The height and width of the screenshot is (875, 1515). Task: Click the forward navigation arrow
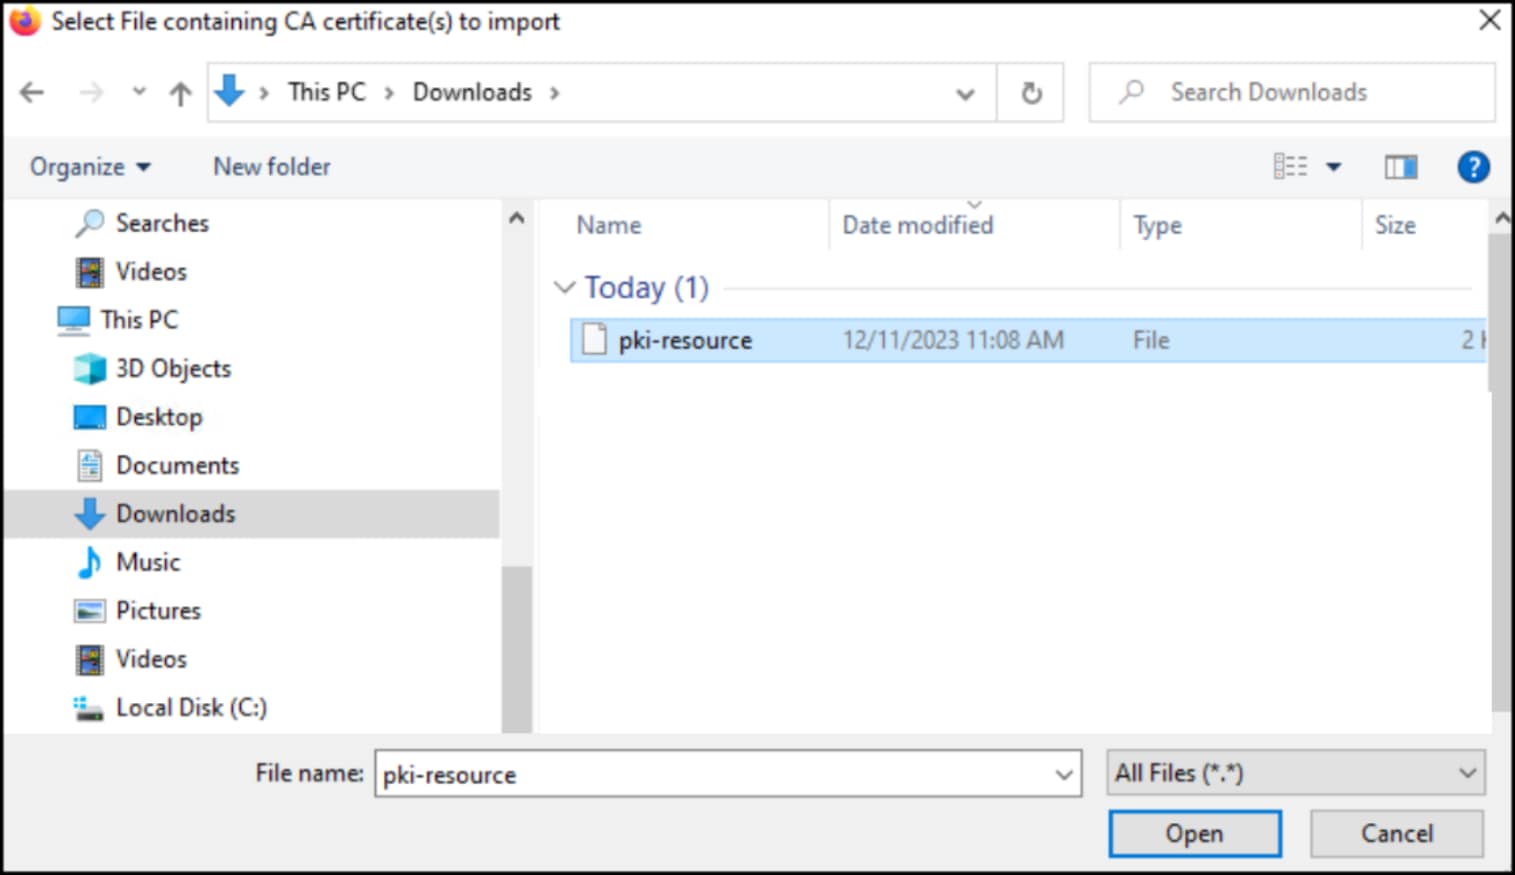[91, 93]
